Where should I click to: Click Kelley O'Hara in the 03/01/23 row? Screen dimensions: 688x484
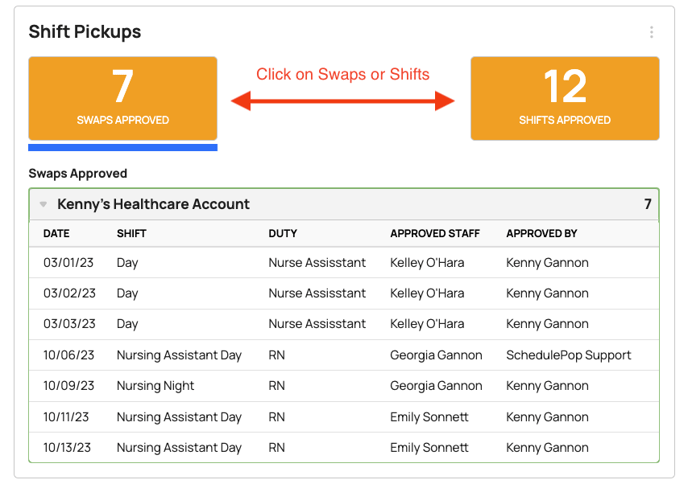coord(427,263)
